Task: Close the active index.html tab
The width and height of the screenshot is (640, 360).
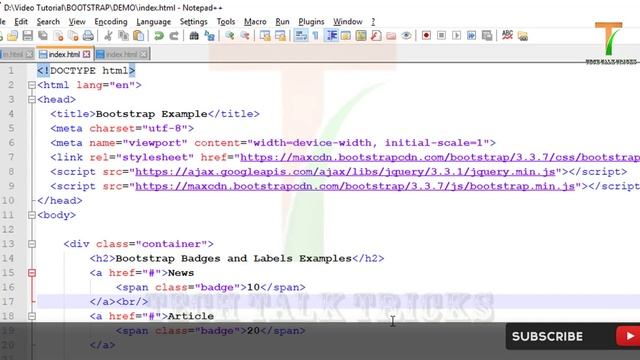Action: 87,54
